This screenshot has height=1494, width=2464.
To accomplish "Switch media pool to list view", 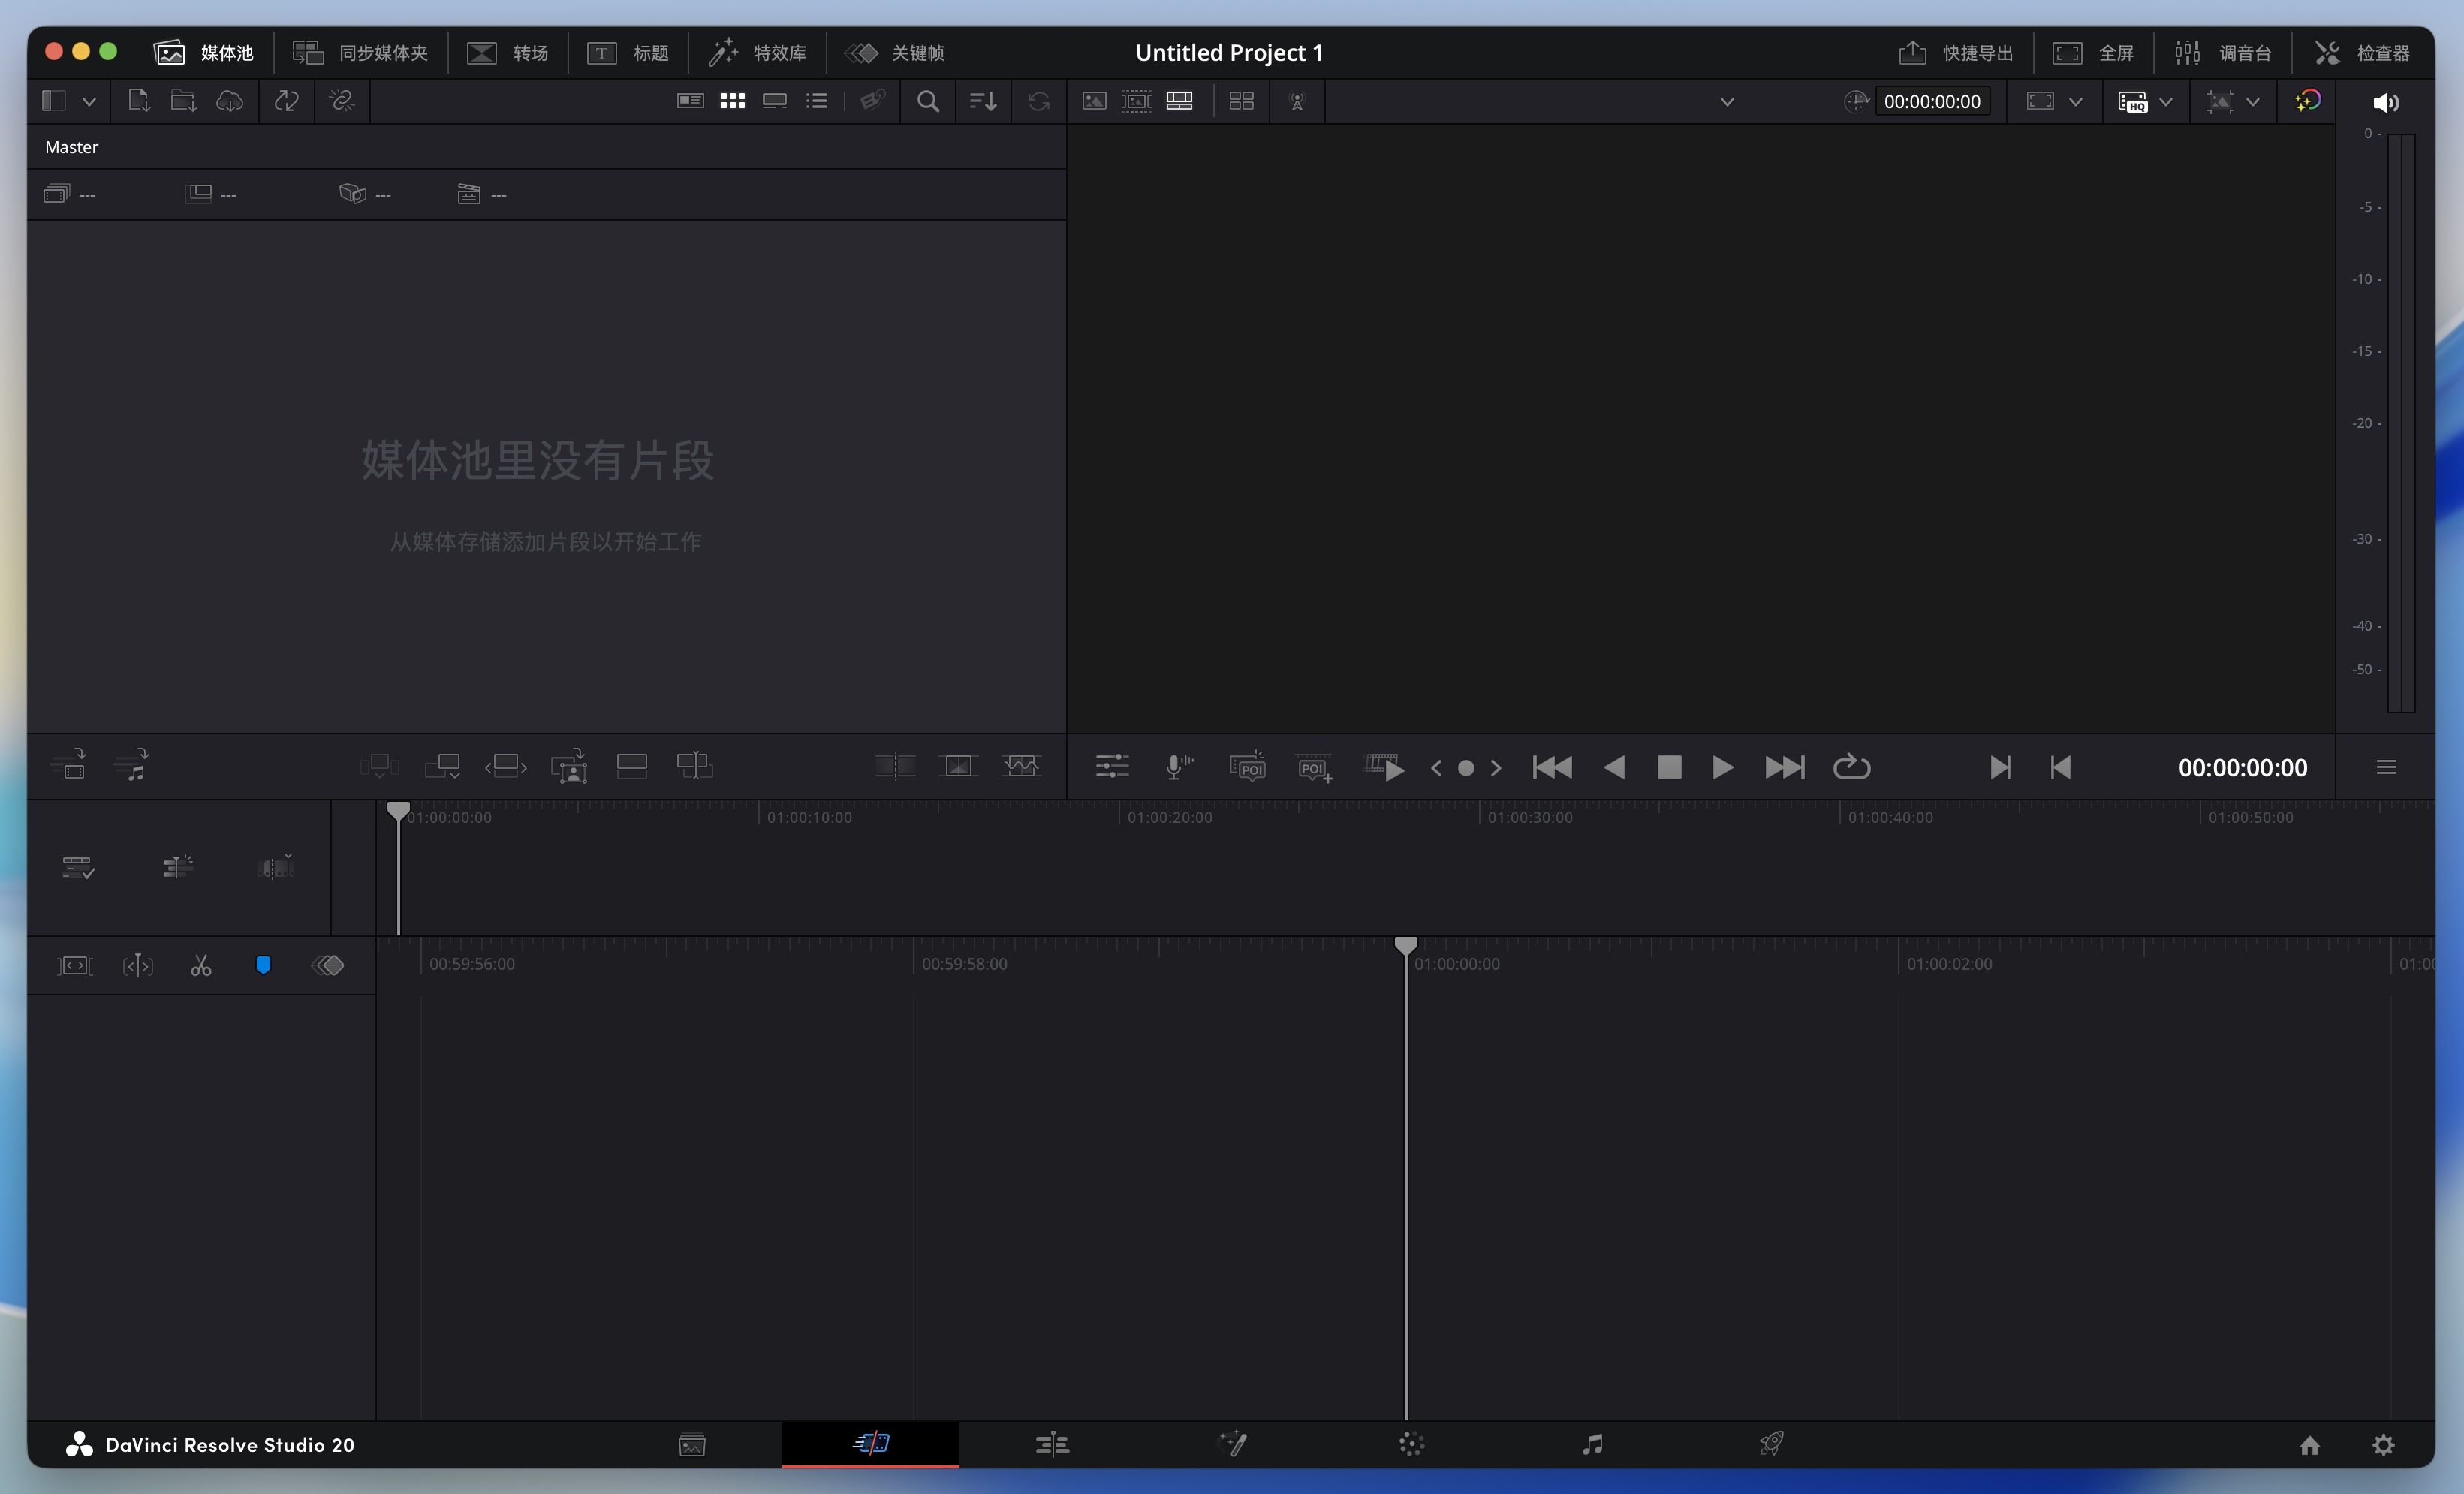I will coord(817,101).
